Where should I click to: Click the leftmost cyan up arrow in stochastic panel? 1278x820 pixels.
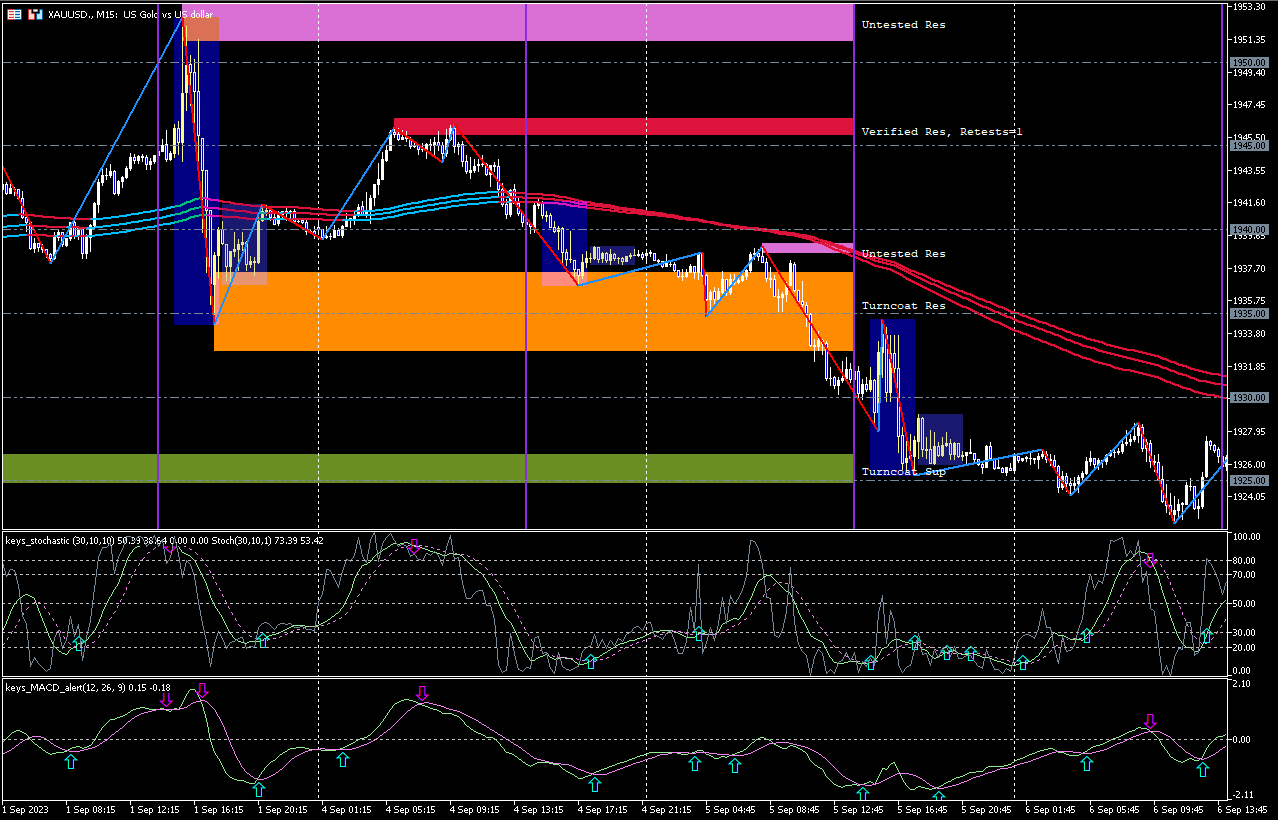[x=79, y=643]
